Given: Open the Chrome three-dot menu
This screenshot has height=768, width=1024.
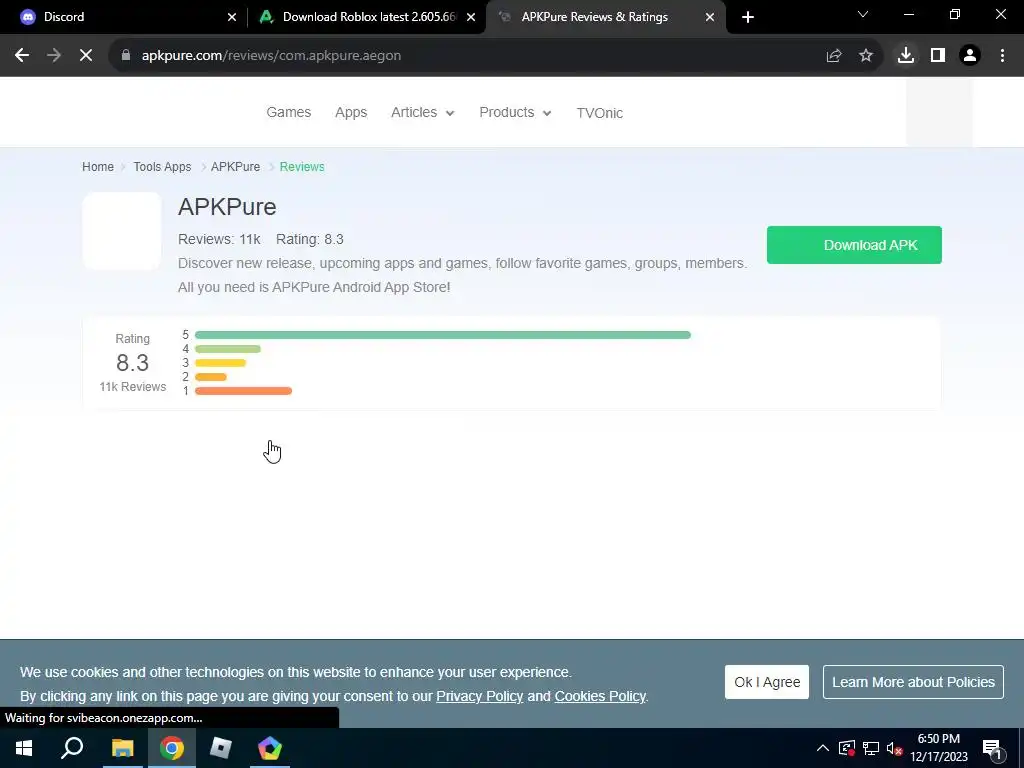Looking at the screenshot, I should click(1002, 56).
